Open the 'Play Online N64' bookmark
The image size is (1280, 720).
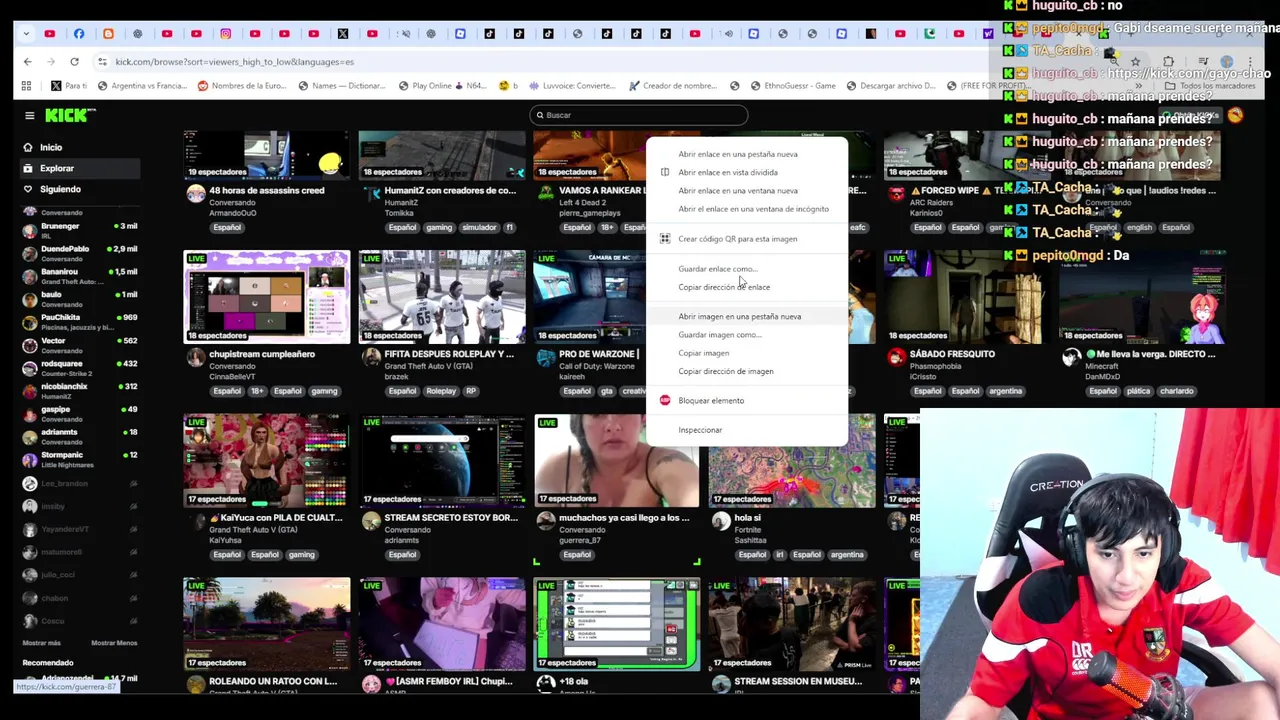(443, 86)
